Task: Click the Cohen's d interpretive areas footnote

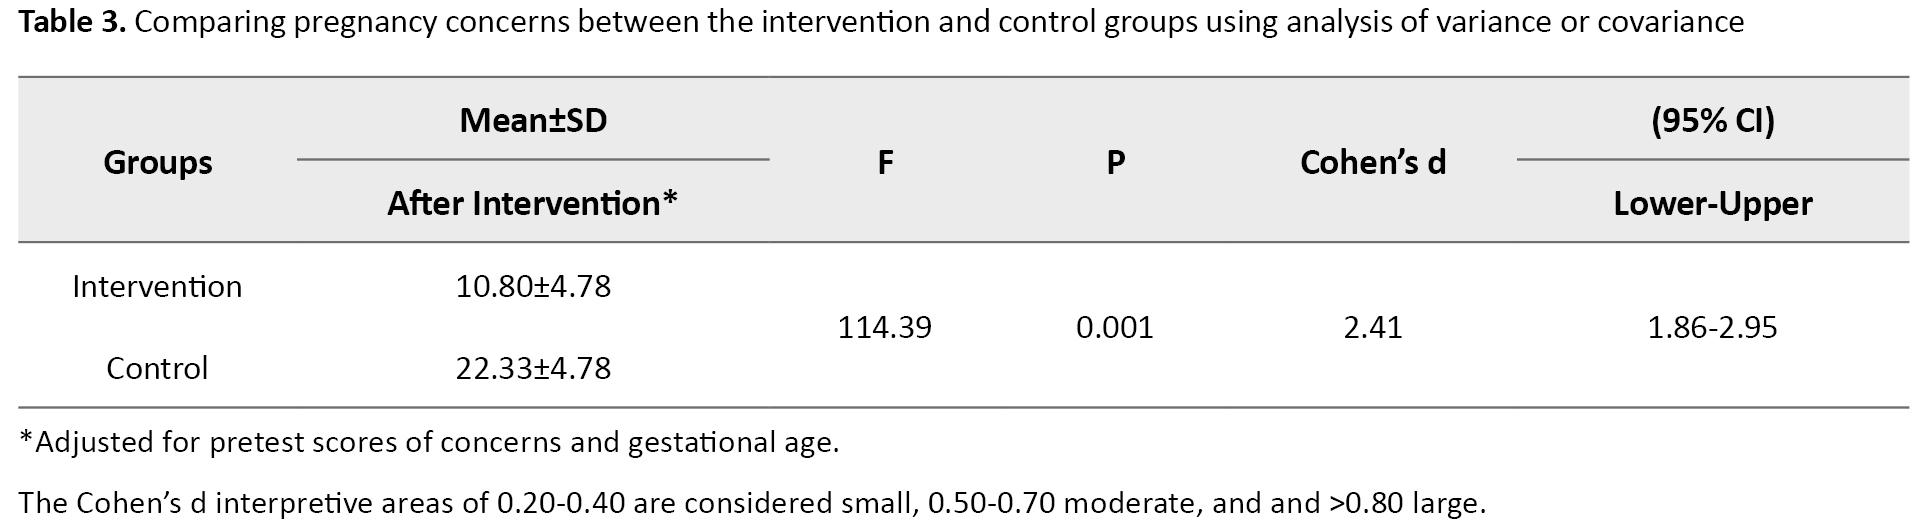Action: (752, 502)
